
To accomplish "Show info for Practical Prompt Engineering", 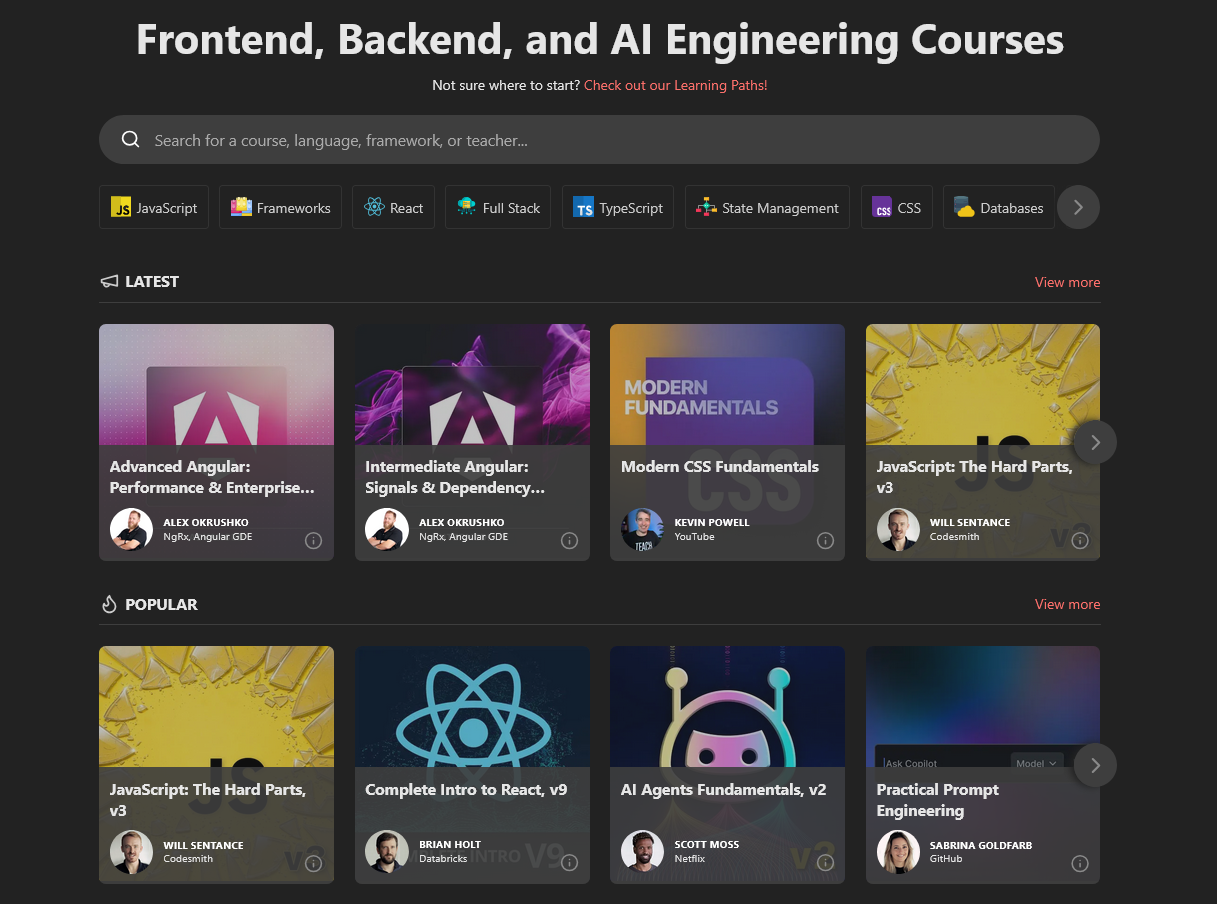I will (x=1080, y=863).
